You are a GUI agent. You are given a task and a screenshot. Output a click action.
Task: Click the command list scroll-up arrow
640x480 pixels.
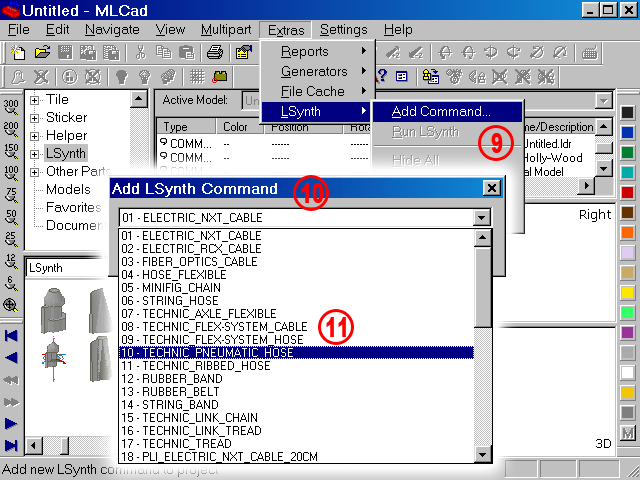click(x=482, y=237)
